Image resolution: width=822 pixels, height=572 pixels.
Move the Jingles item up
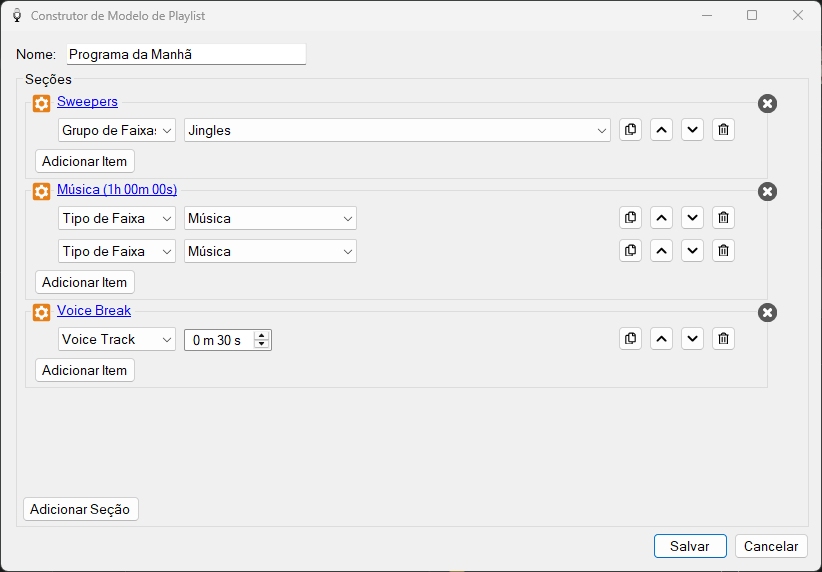click(661, 129)
